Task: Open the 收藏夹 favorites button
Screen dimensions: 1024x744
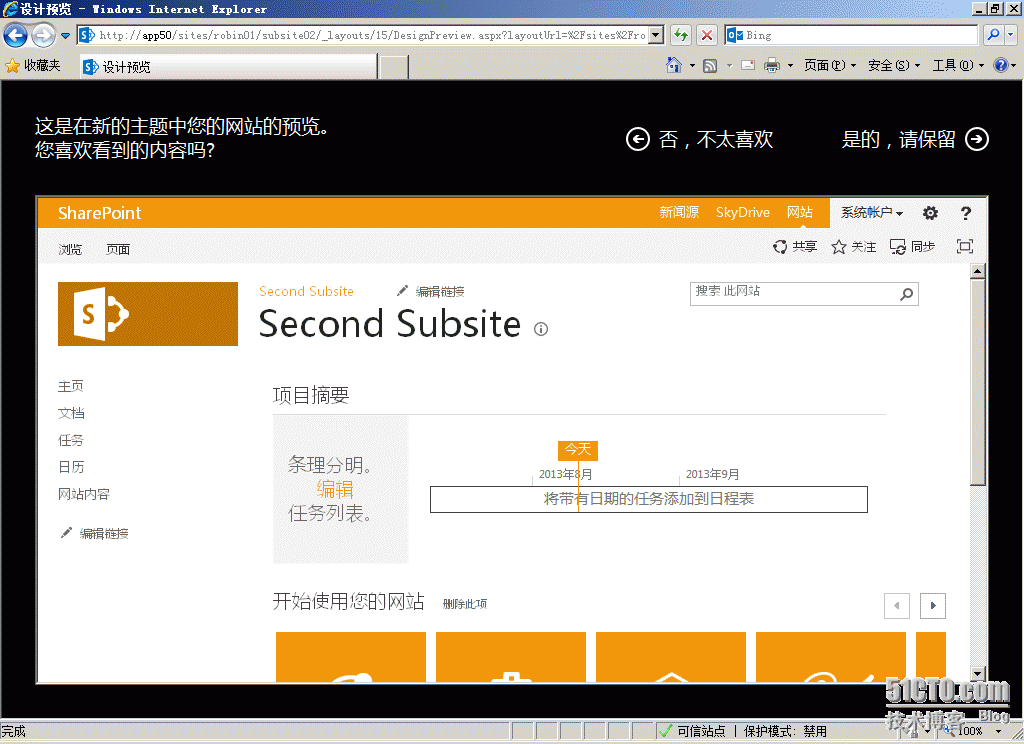Action: coord(33,65)
